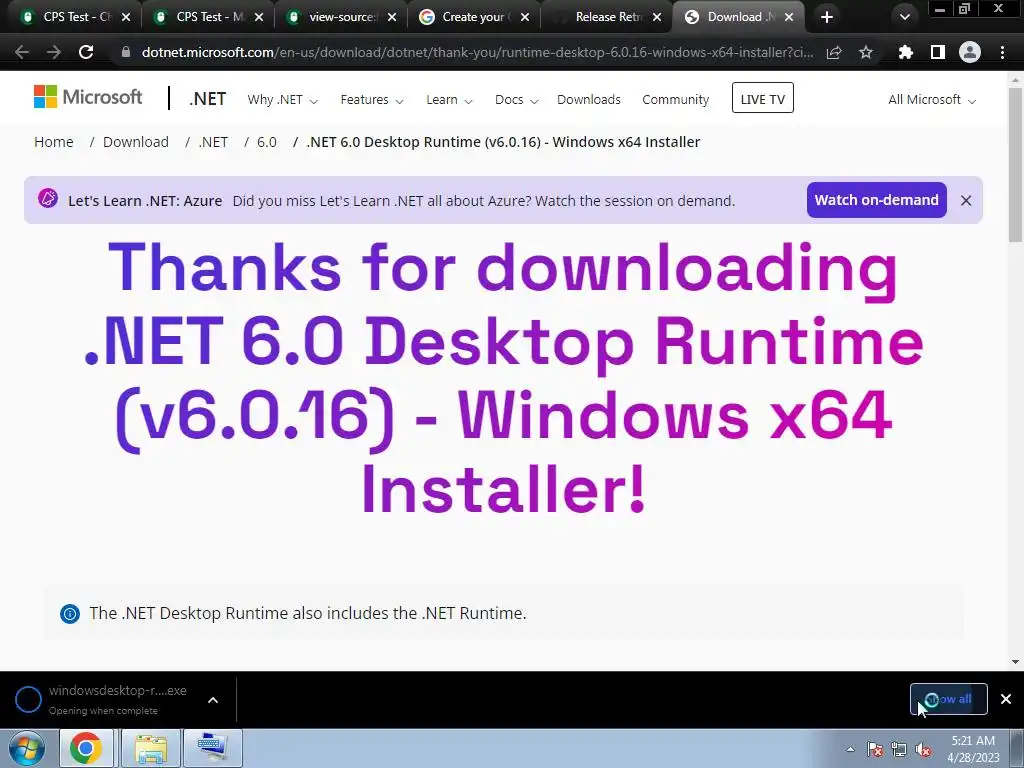1024x768 pixels.
Task: Open the tab search dropdown arrow
Action: tap(904, 17)
